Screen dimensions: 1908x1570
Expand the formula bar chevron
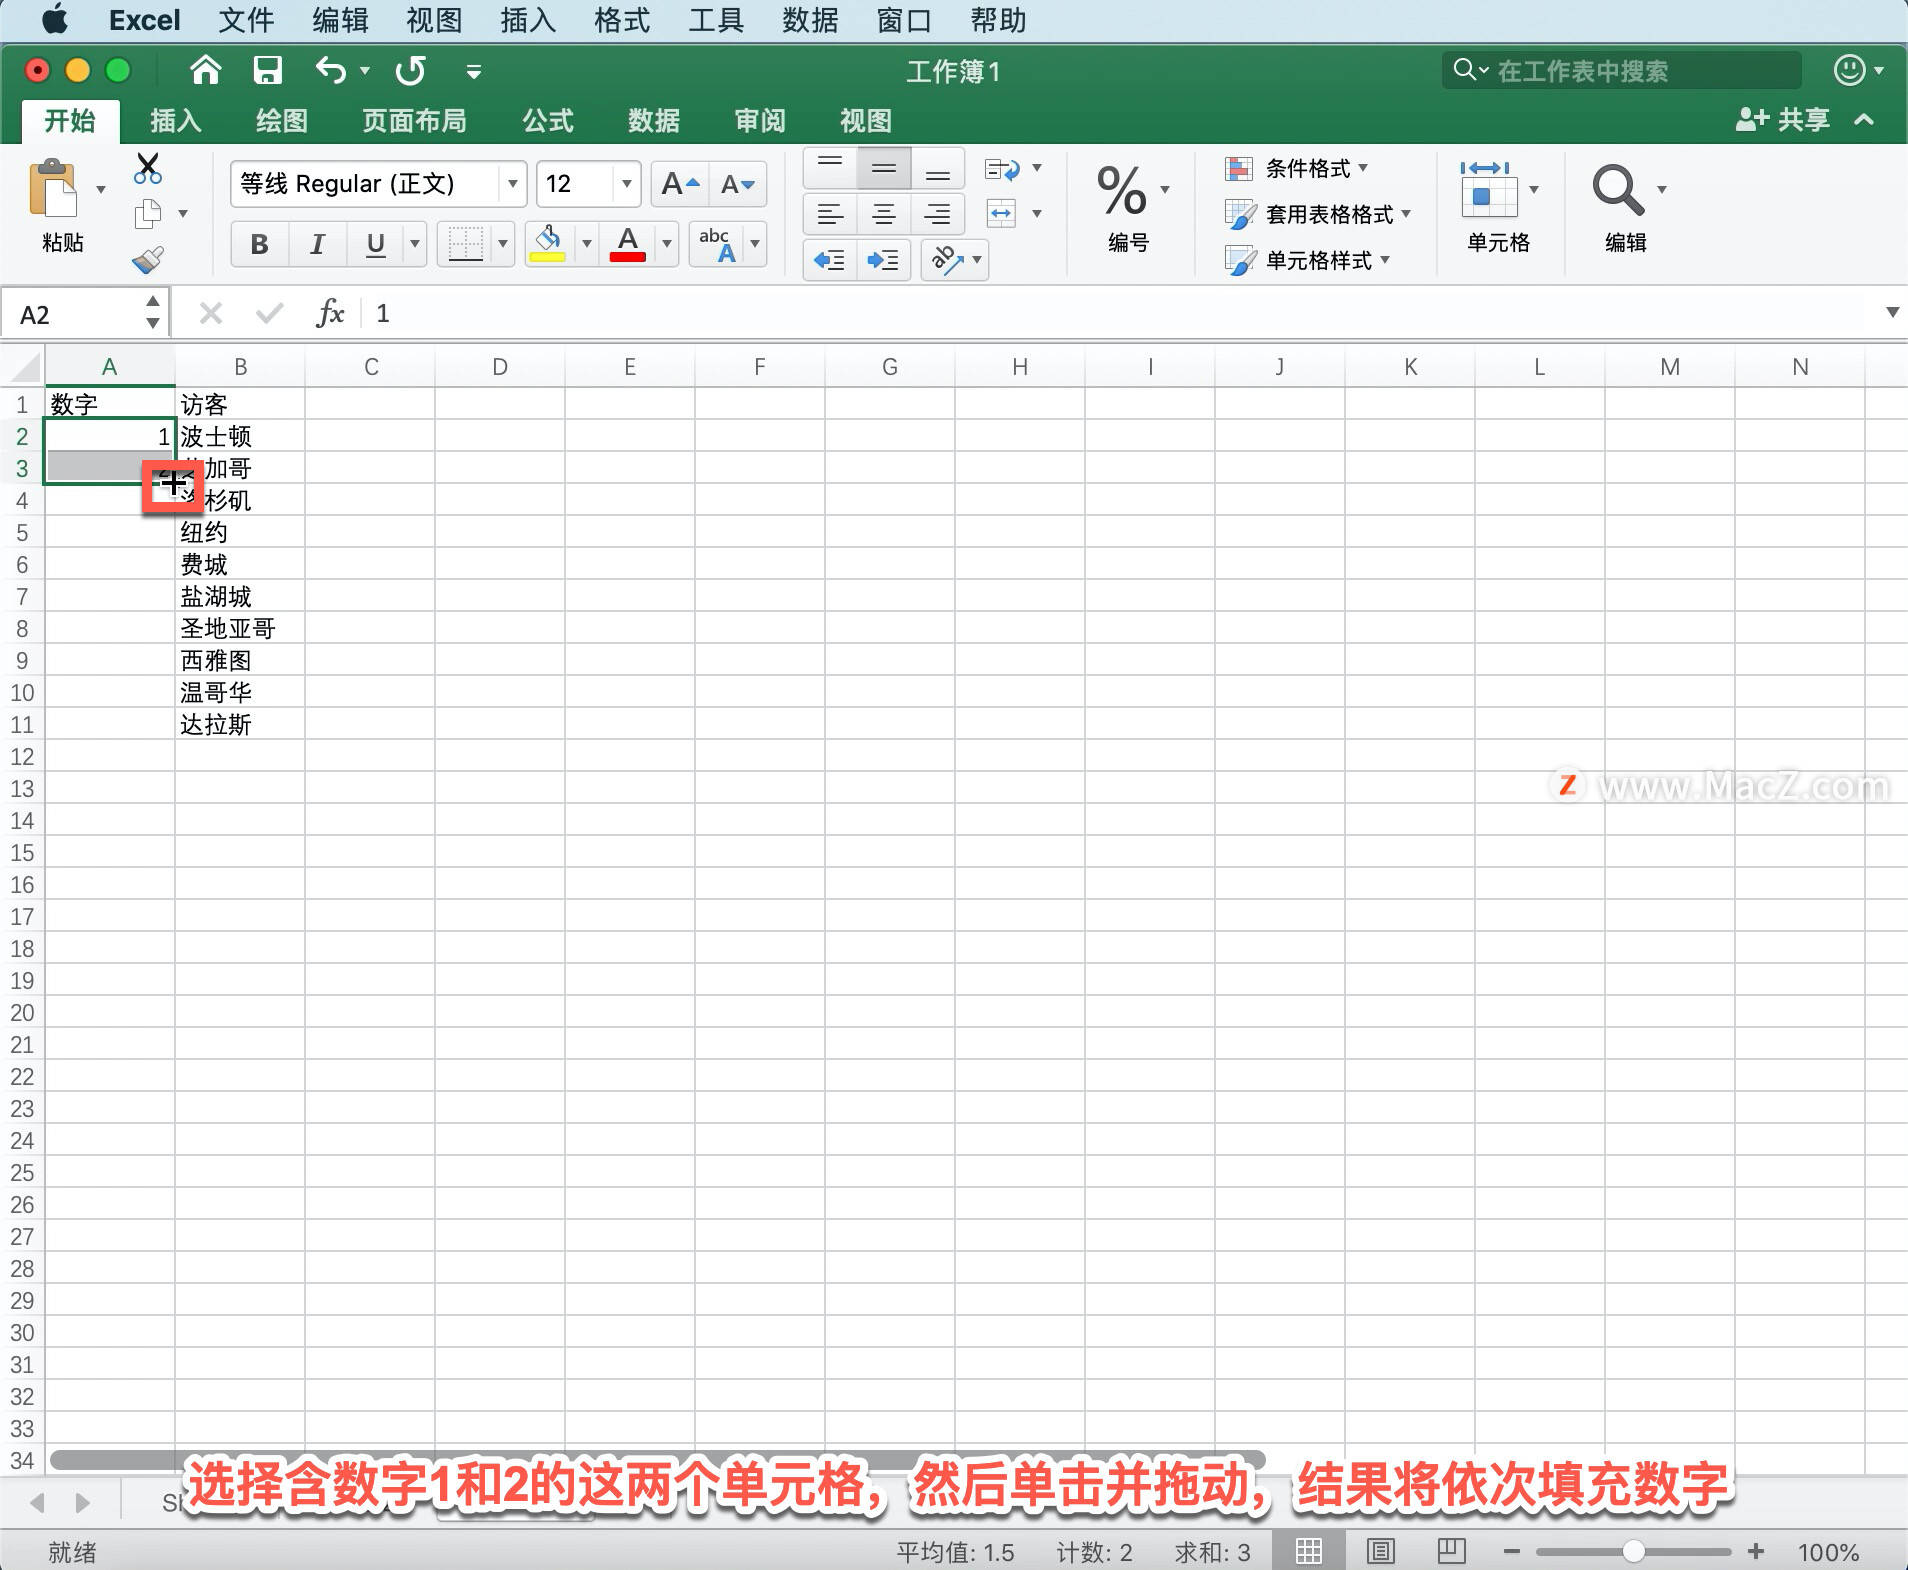[x=1893, y=312]
